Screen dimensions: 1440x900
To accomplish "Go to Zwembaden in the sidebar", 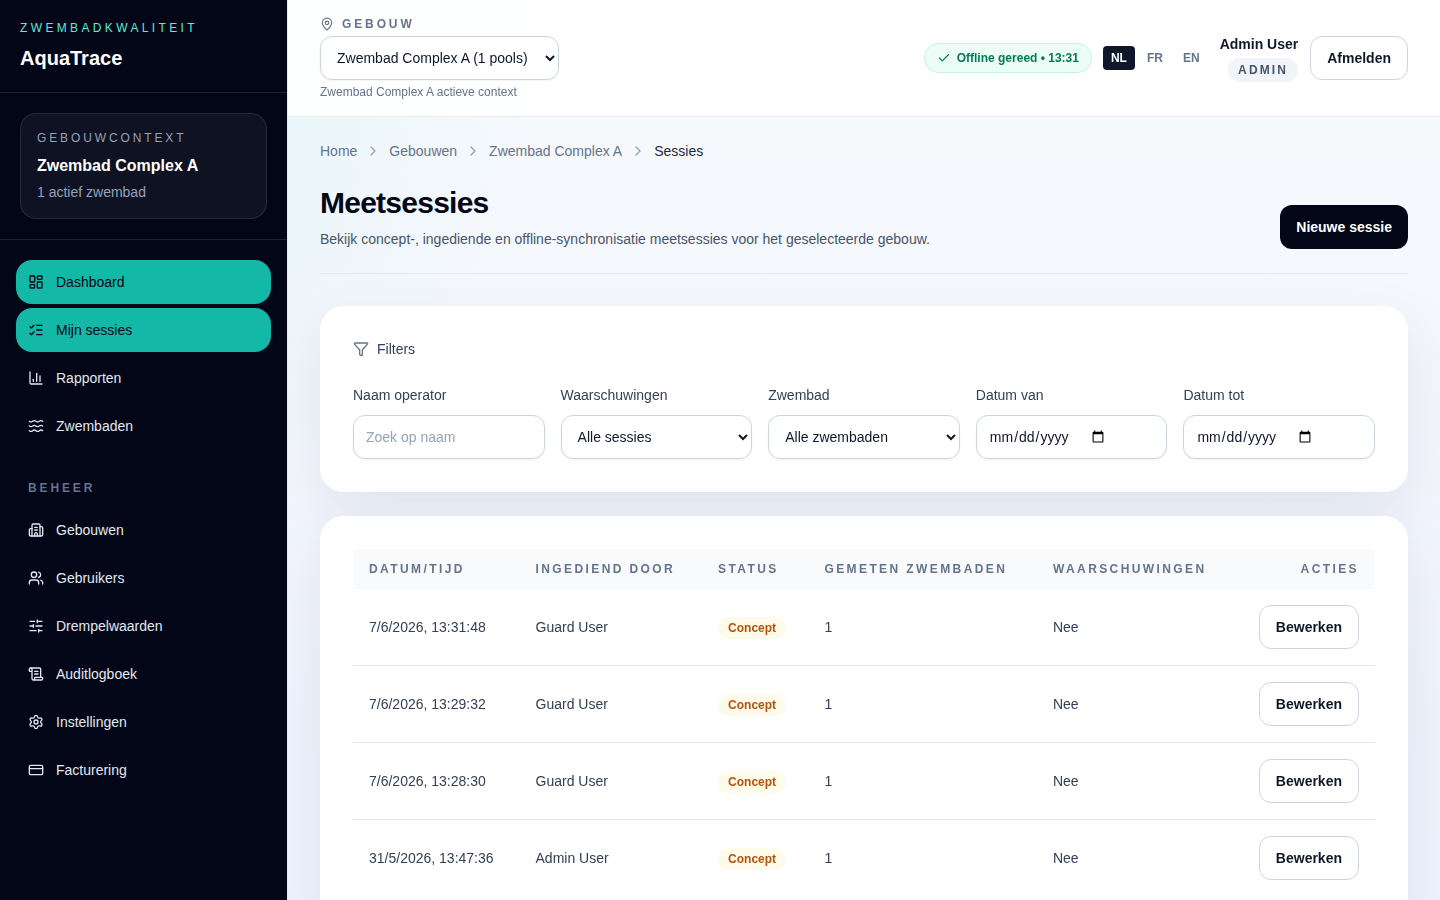I will 143,426.
